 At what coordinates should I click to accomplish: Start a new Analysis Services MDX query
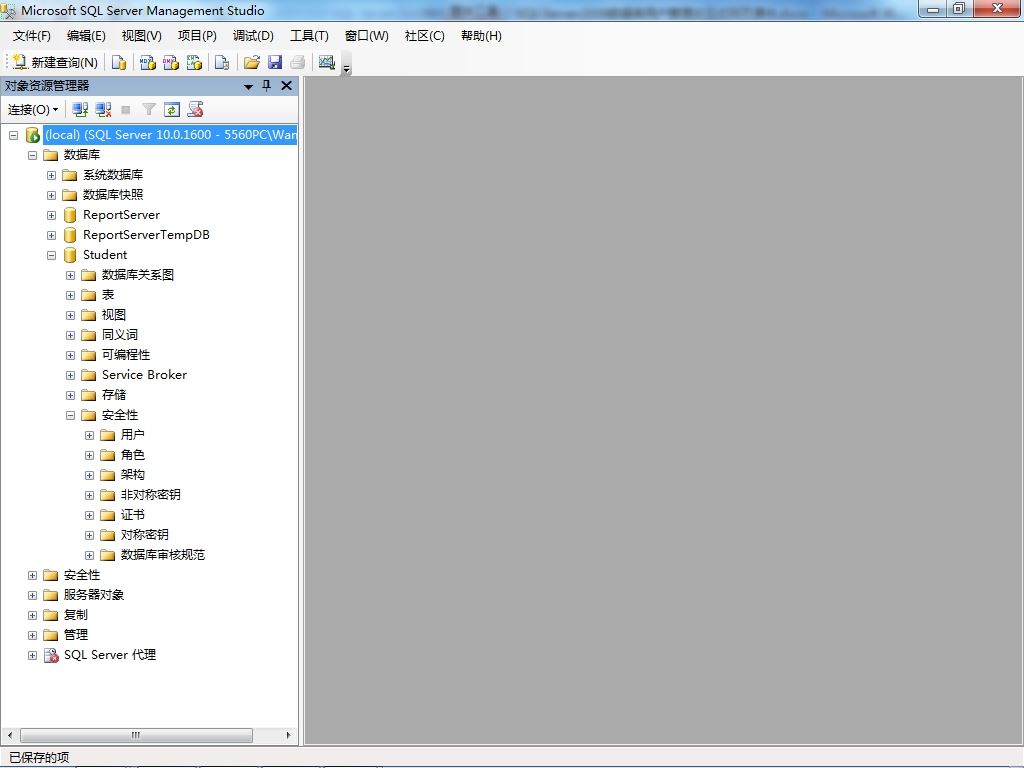[x=148, y=62]
